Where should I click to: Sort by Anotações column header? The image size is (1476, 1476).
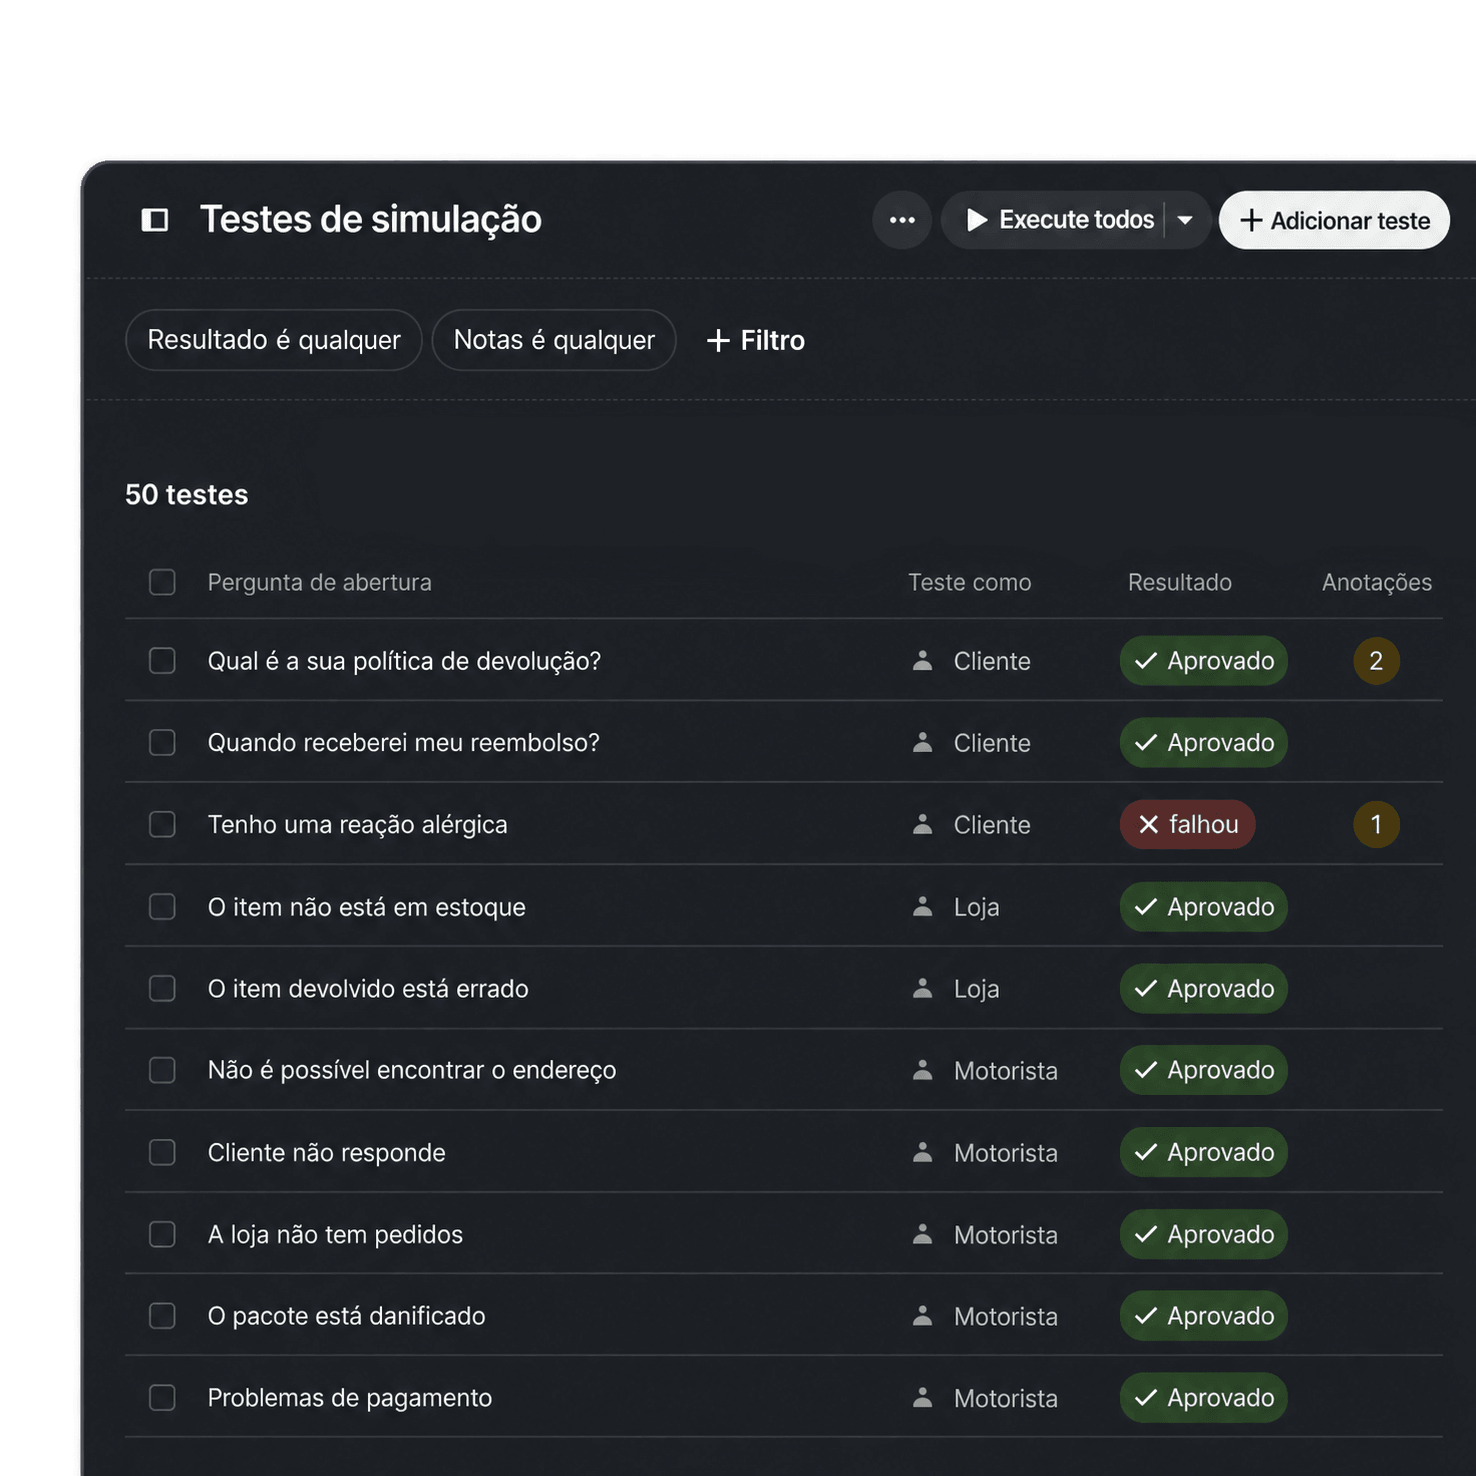pyautogui.click(x=1377, y=582)
